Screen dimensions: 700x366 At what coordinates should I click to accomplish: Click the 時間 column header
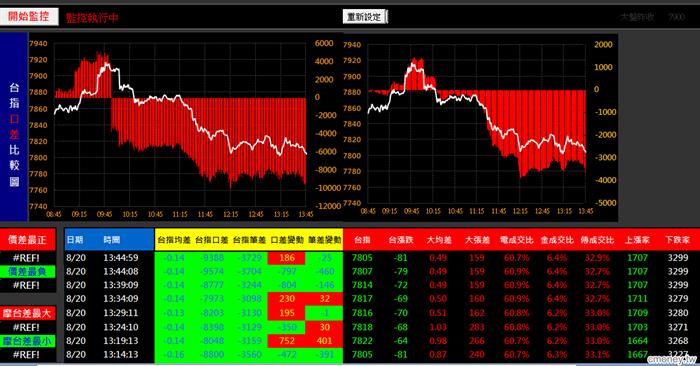click(112, 240)
